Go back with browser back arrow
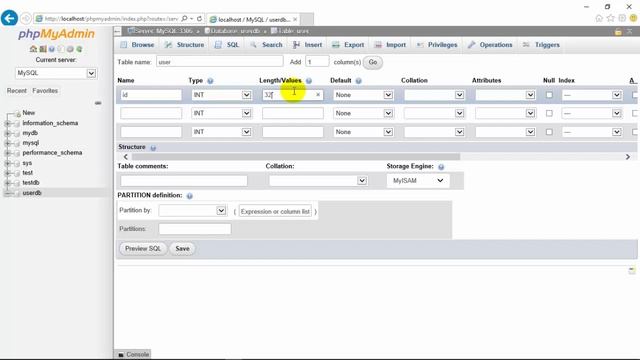Viewport: 640px width, 360px height. pyautogui.click(x=9, y=18)
